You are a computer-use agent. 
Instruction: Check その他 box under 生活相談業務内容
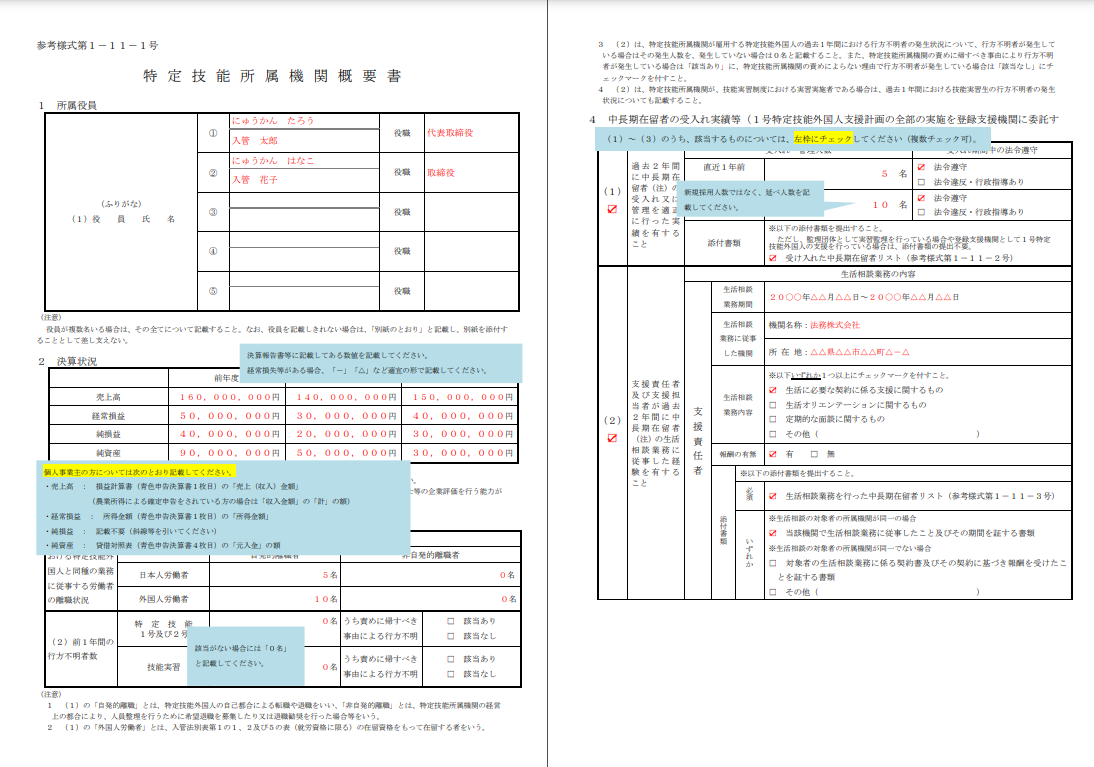click(x=772, y=433)
